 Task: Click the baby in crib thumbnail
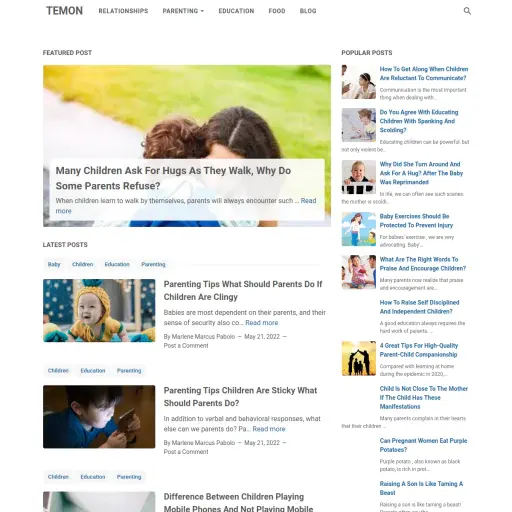click(359, 177)
